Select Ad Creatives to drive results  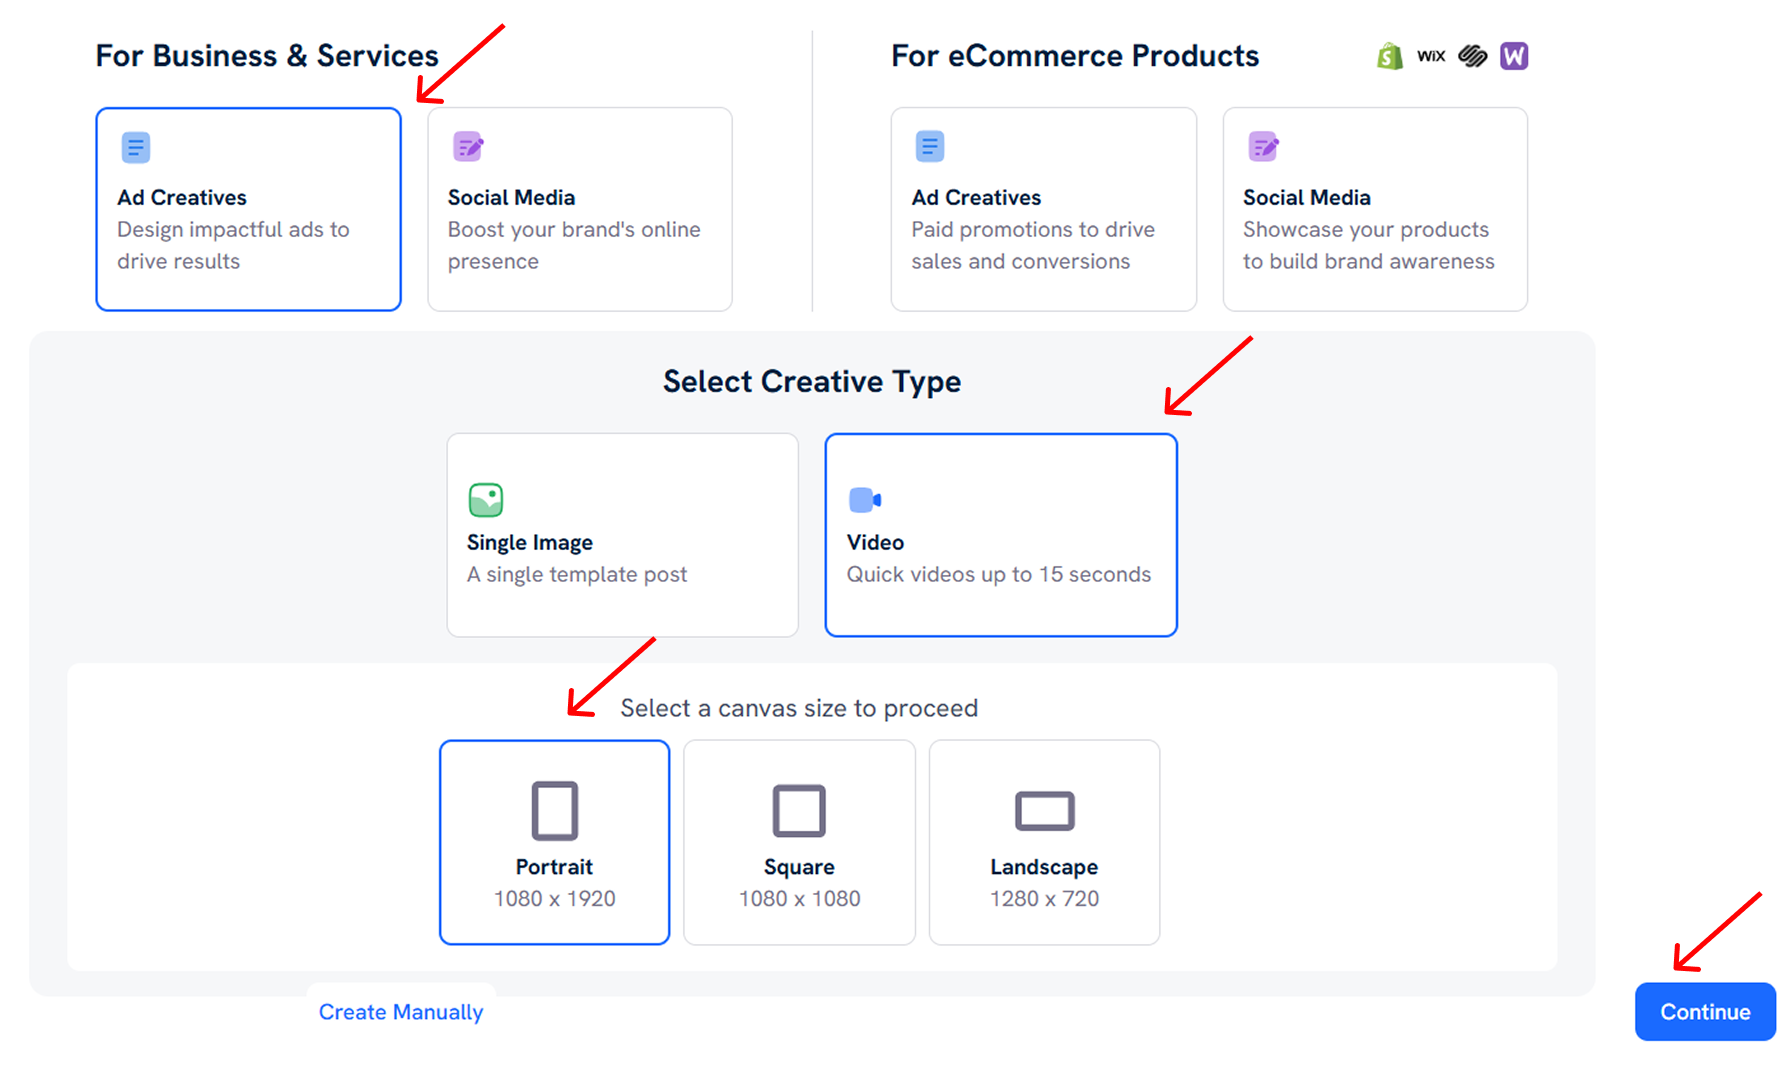(x=248, y=209)
